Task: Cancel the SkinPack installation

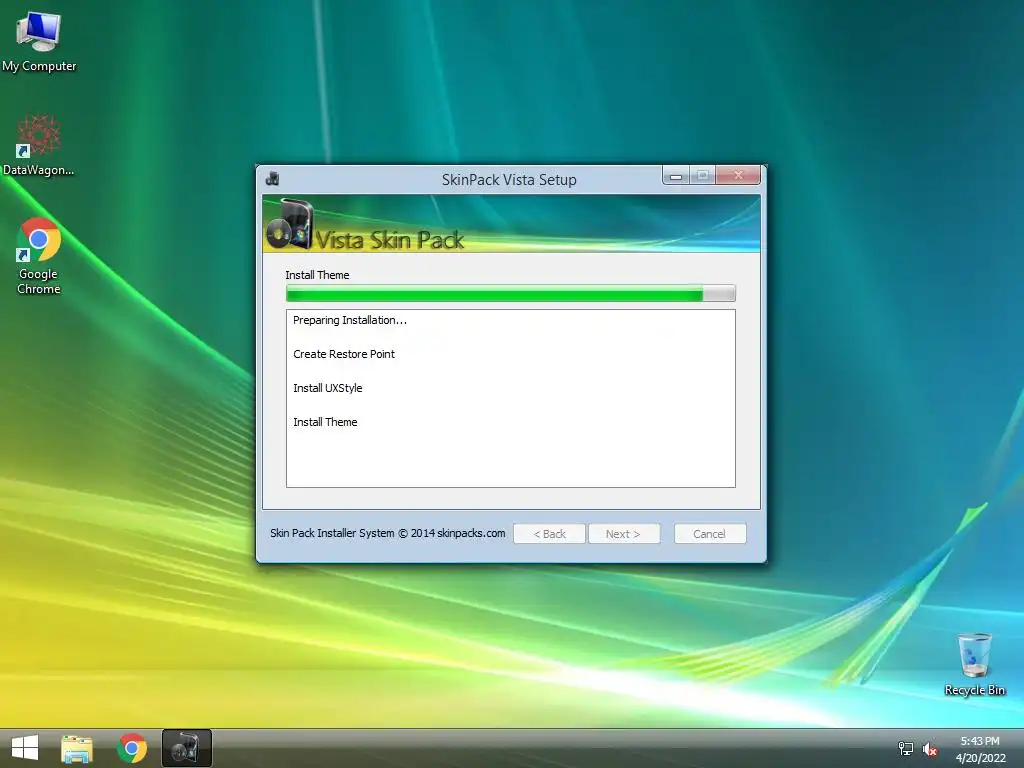Action: [710, 534]
